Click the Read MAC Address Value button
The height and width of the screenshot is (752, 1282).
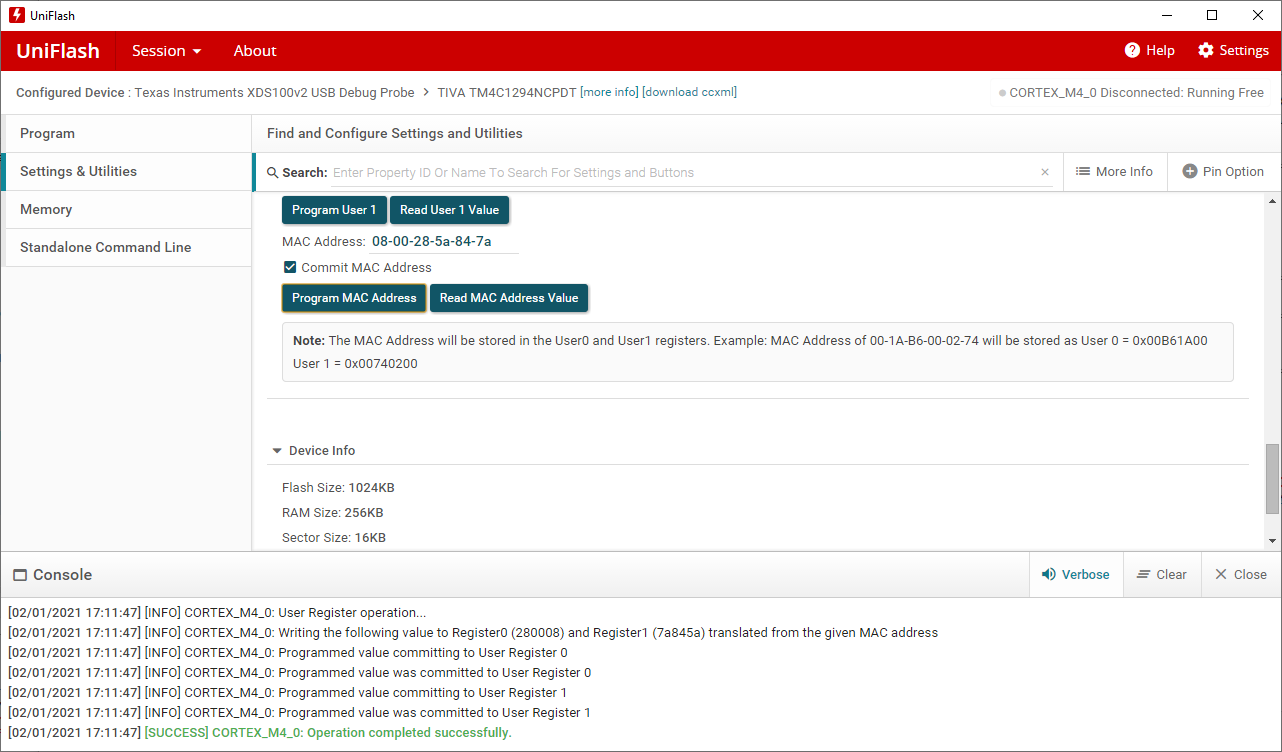tap(509, 298)
